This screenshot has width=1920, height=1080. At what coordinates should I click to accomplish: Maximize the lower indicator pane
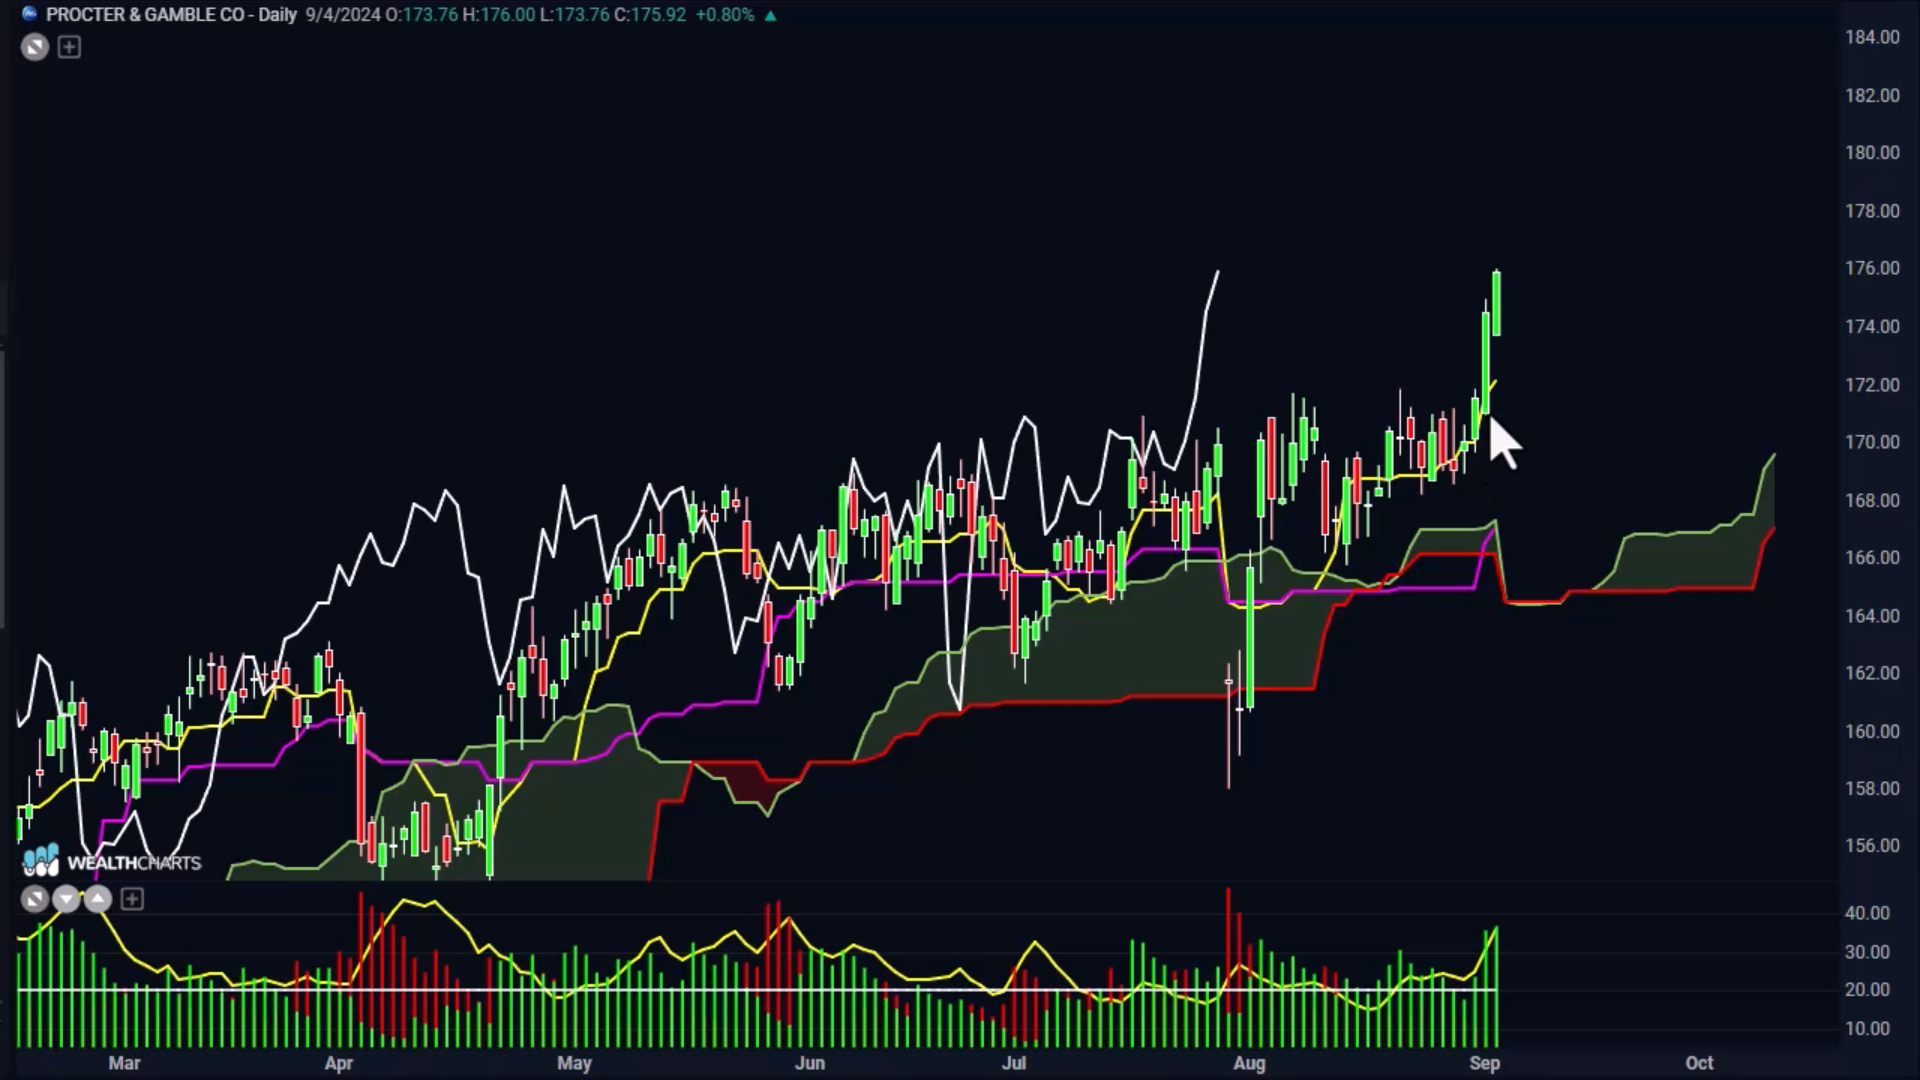click(x=35, y=899)
